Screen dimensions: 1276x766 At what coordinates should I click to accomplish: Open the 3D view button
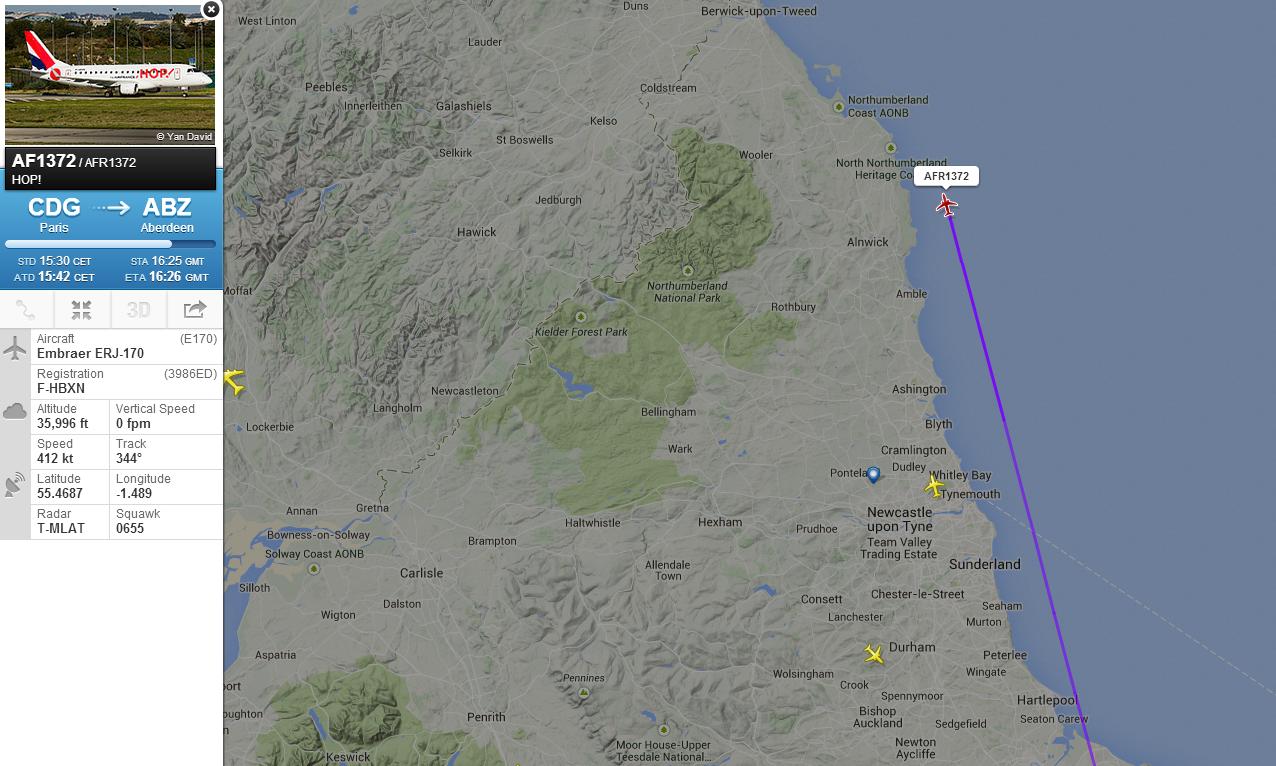[x=138, y=310]
